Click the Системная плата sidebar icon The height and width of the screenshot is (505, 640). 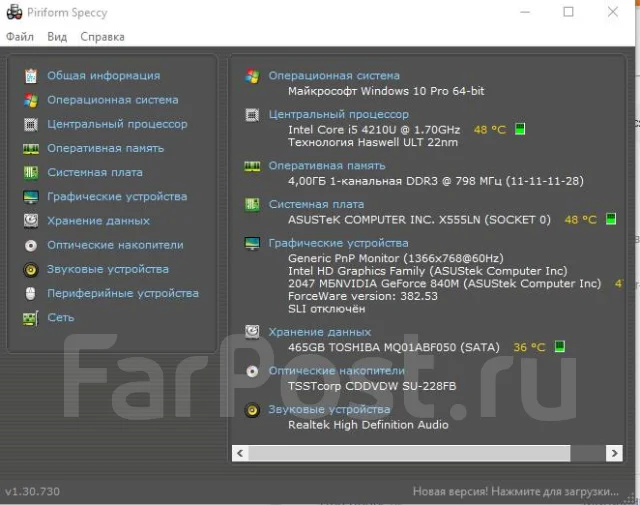click(31, 173)
